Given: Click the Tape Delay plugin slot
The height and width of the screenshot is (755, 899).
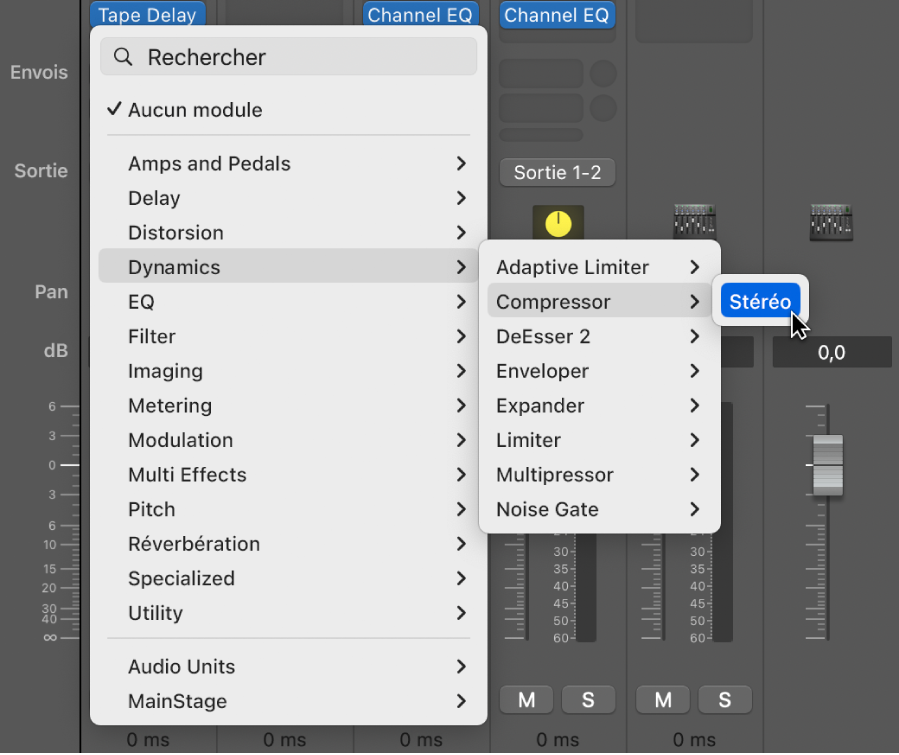Looking at the screenshot, I should pos(148,15).
